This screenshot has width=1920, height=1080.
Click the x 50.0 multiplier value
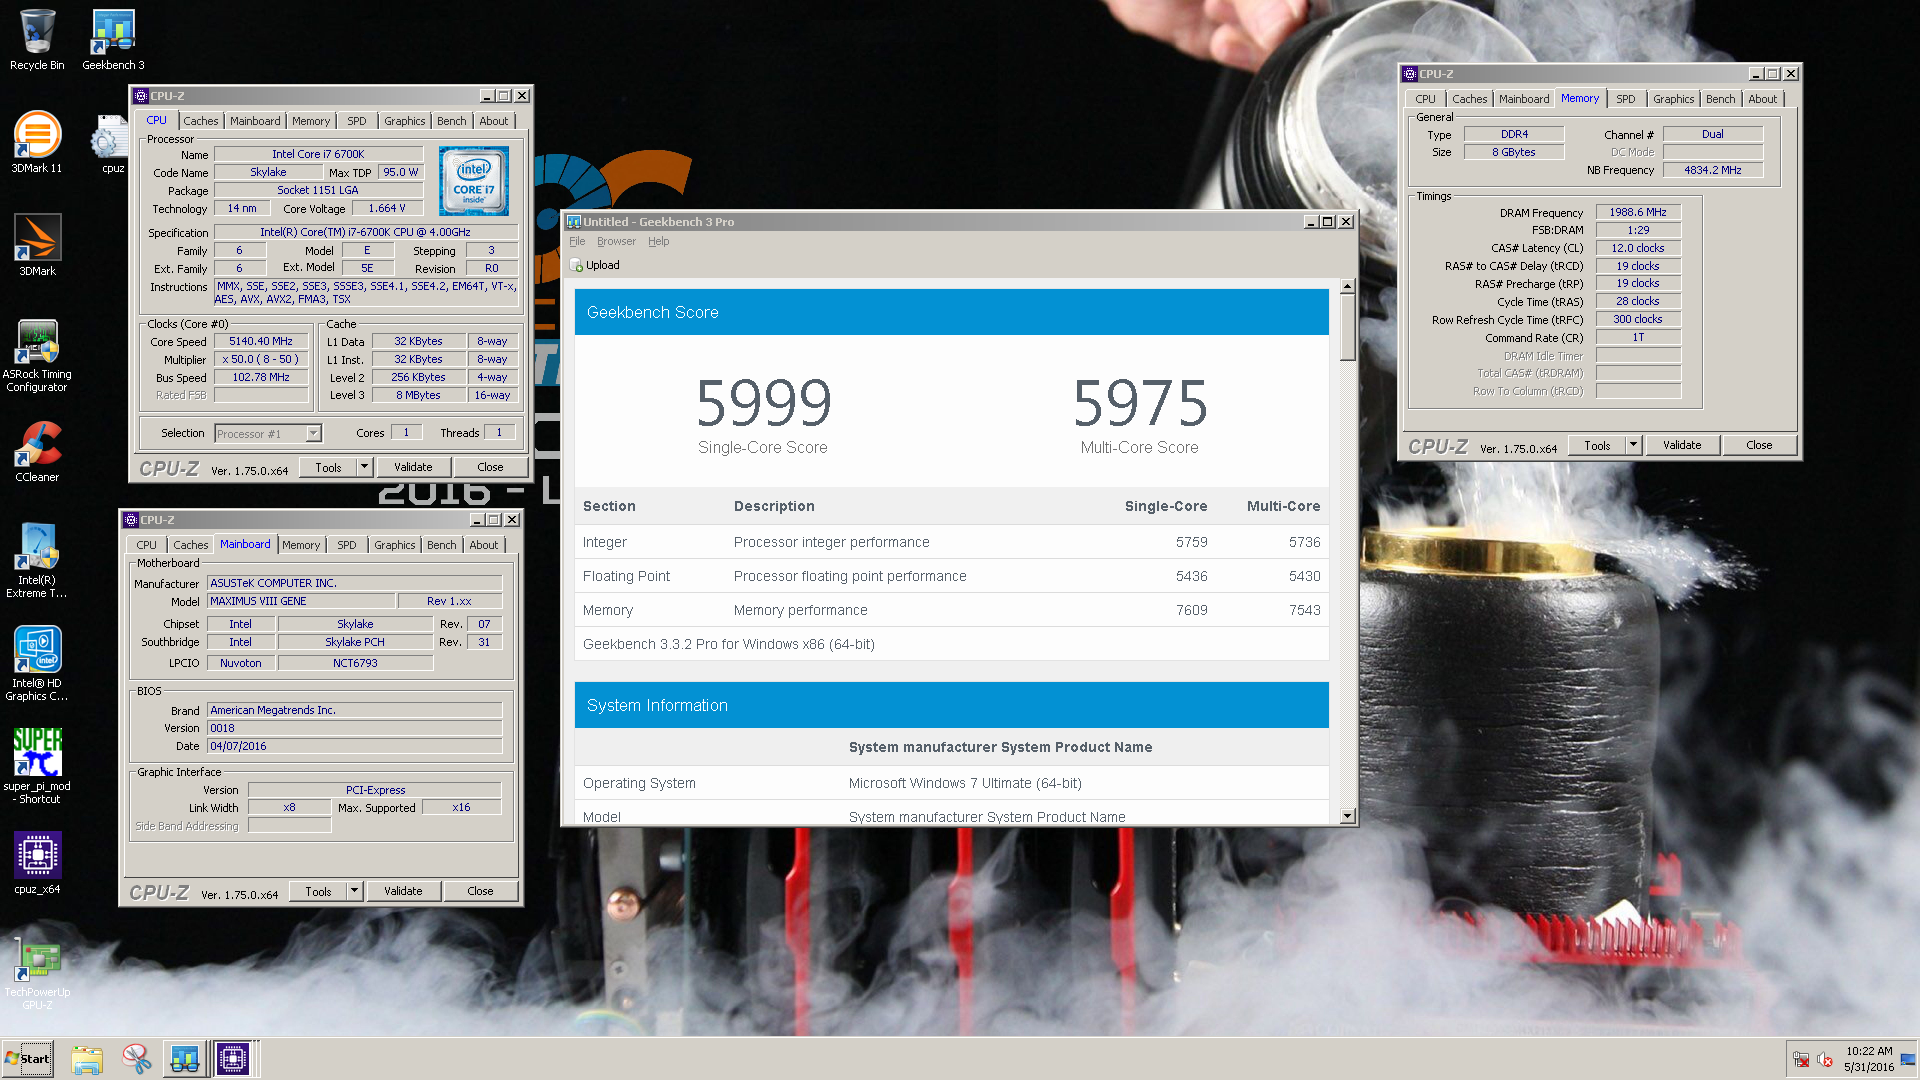[261, 359]
